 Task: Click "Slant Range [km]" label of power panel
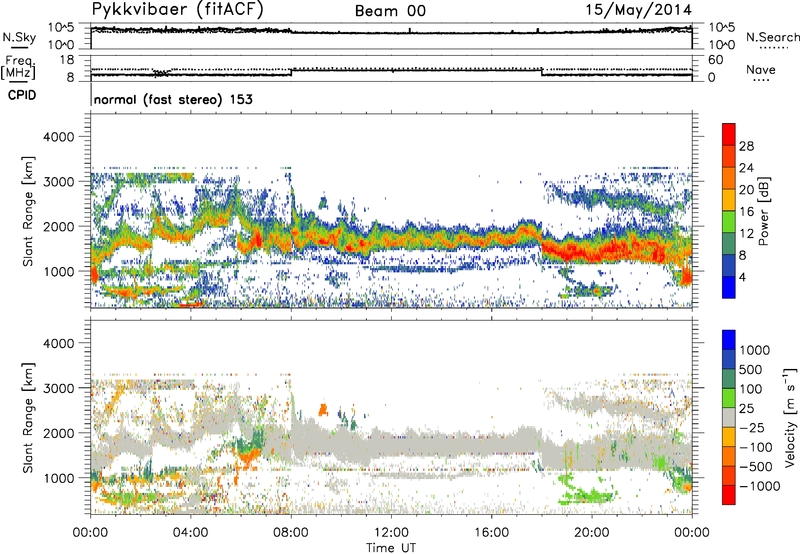[29, 211]
